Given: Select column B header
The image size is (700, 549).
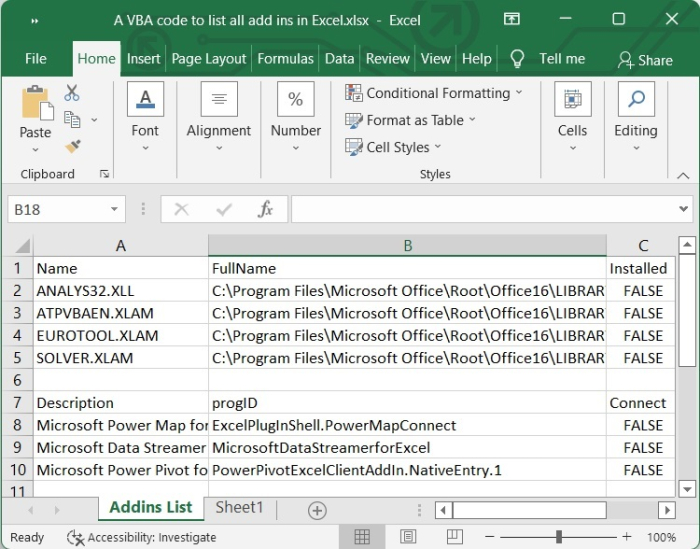Looking at the screenshot, I should (407, 246).
